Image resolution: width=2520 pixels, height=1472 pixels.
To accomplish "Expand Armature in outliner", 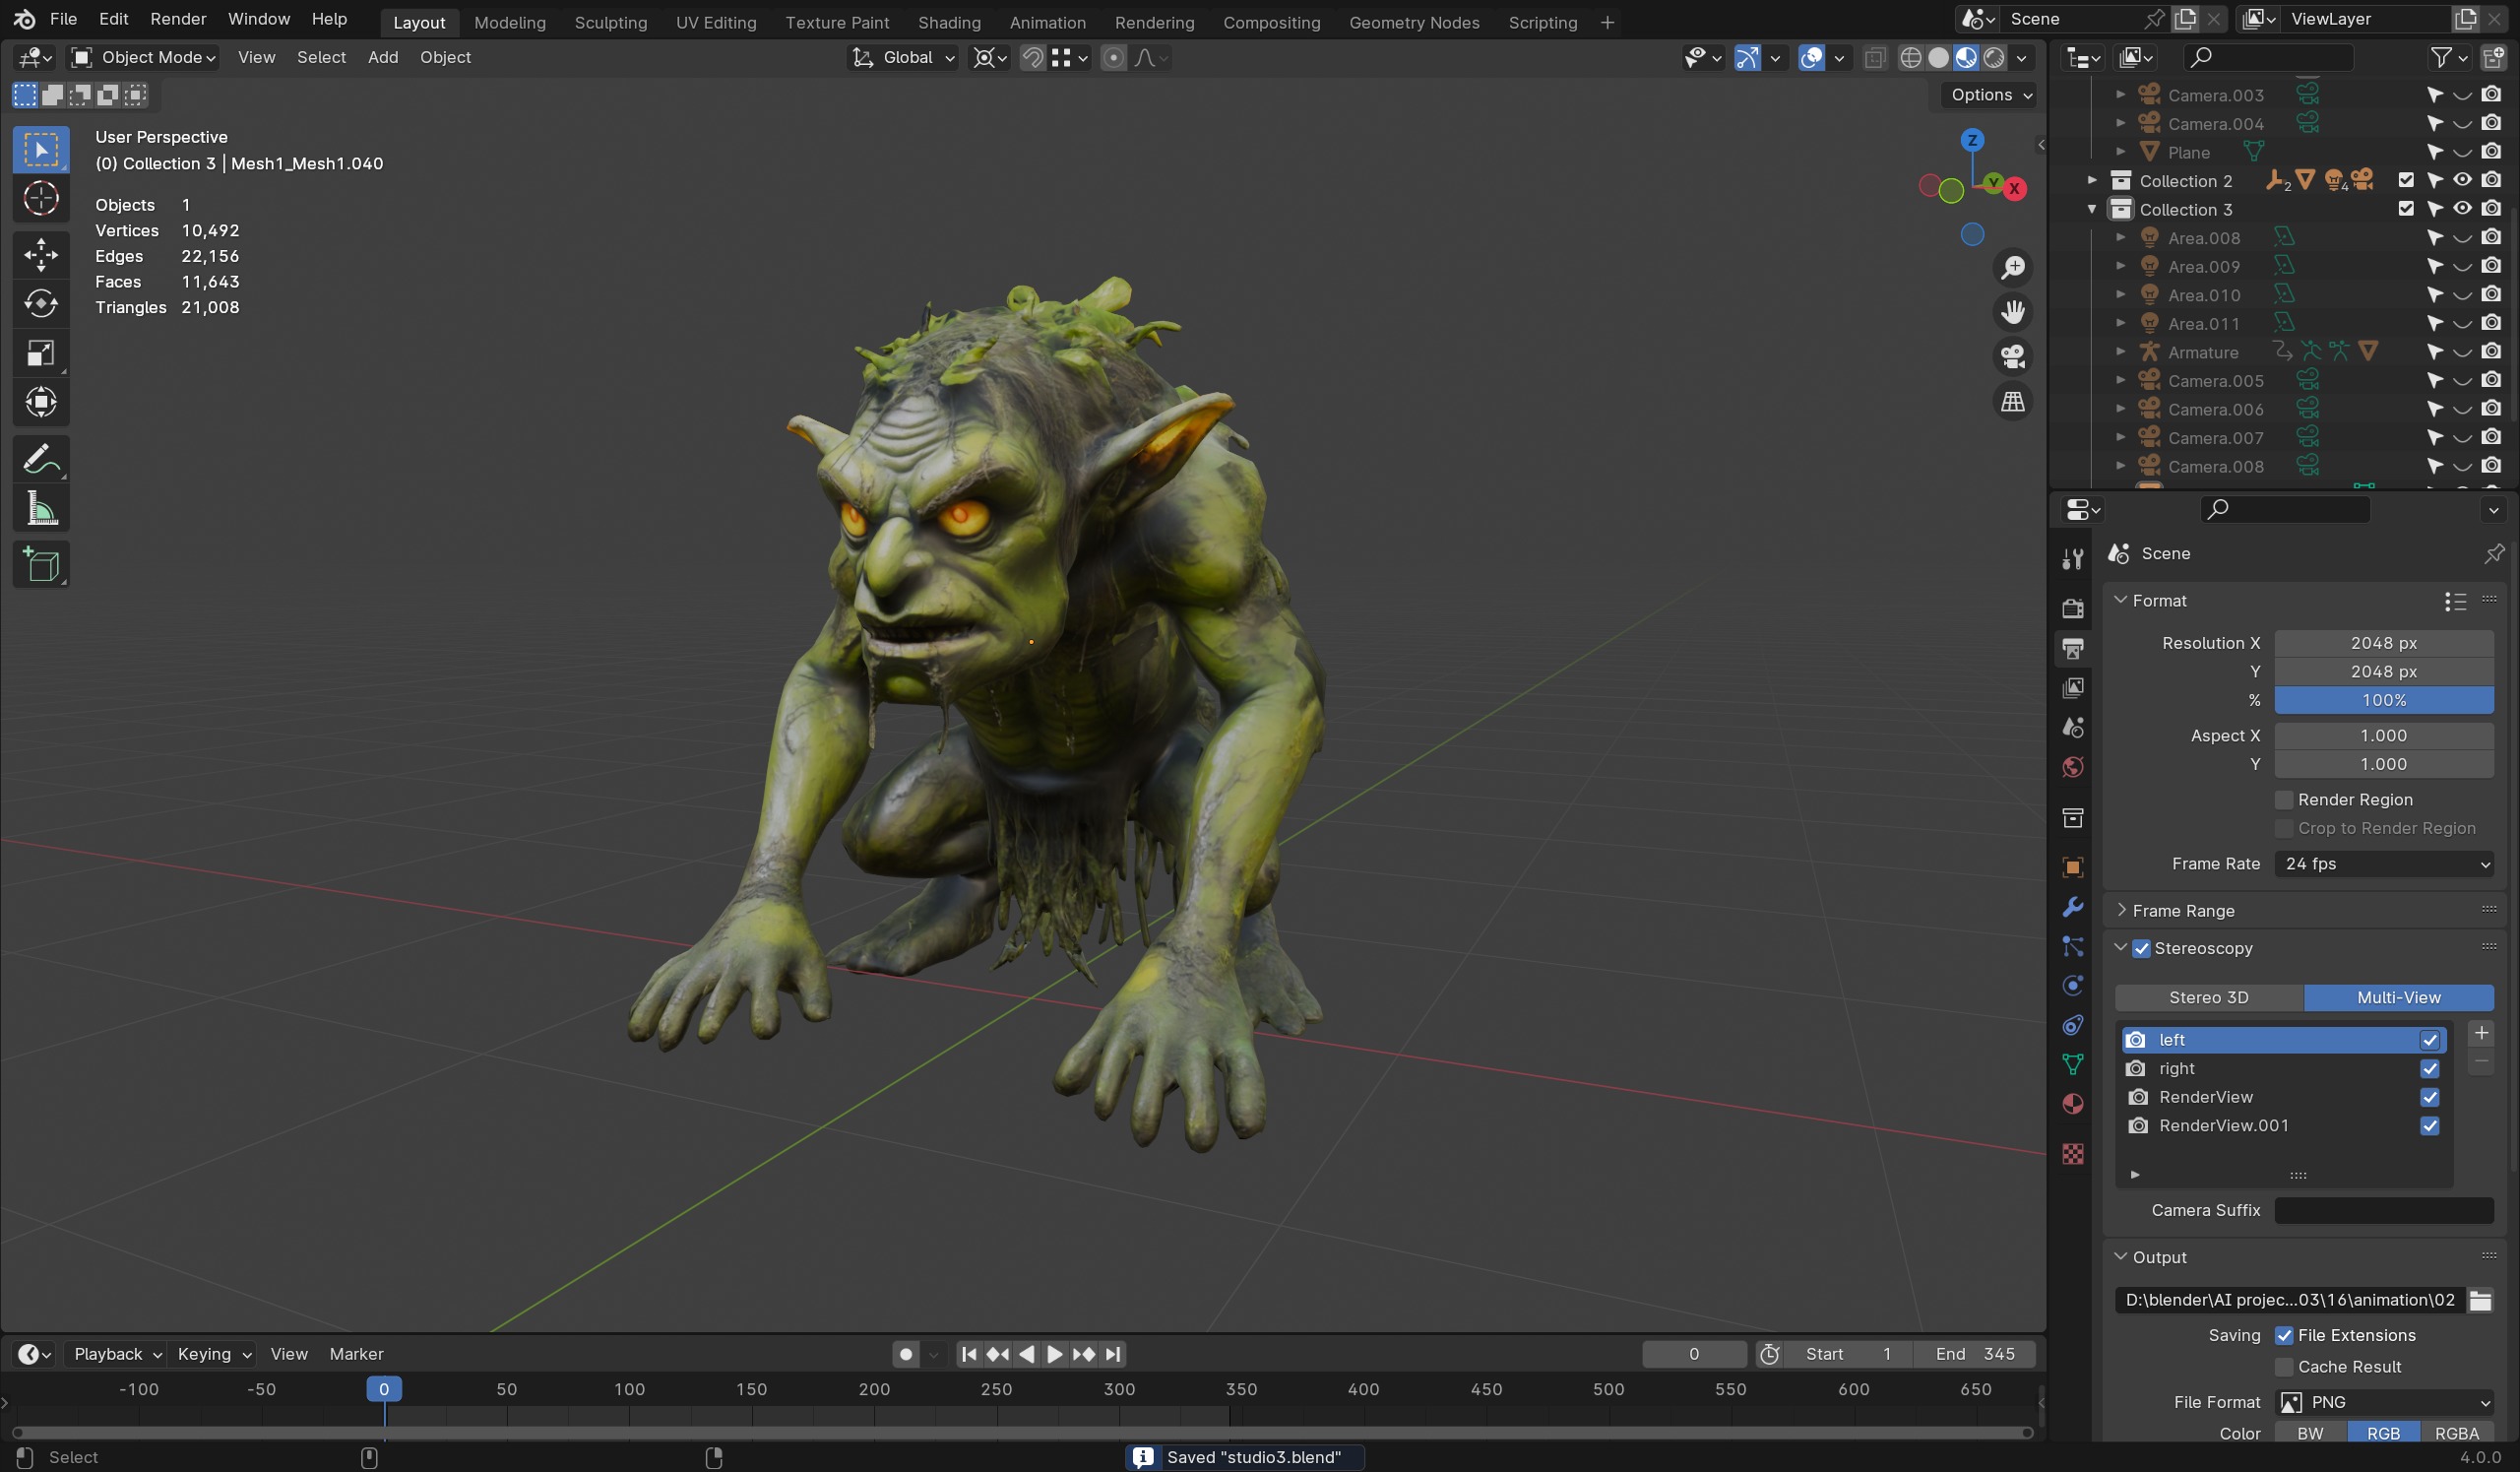I will point(2120,352).
